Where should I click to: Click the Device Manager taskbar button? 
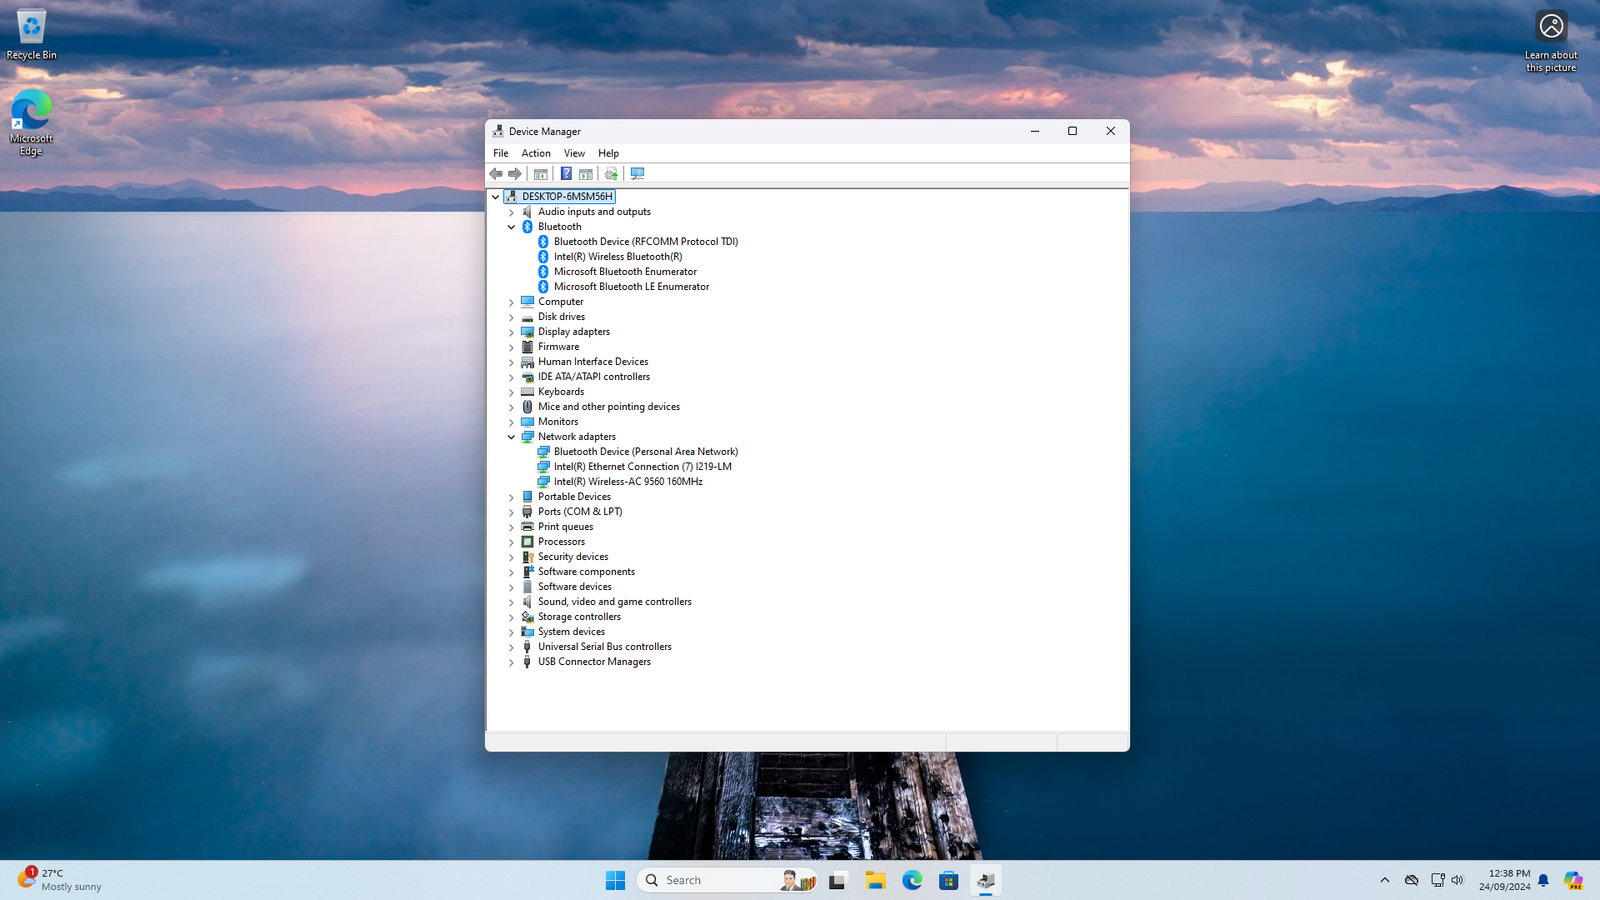coord(986,880)
